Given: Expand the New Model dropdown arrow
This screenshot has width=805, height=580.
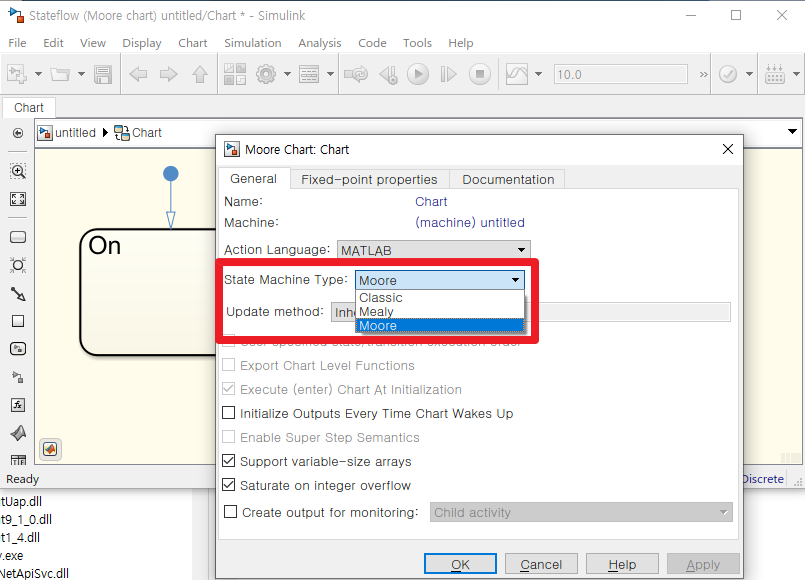Looking at the screenshot, I should click(38, 74).
